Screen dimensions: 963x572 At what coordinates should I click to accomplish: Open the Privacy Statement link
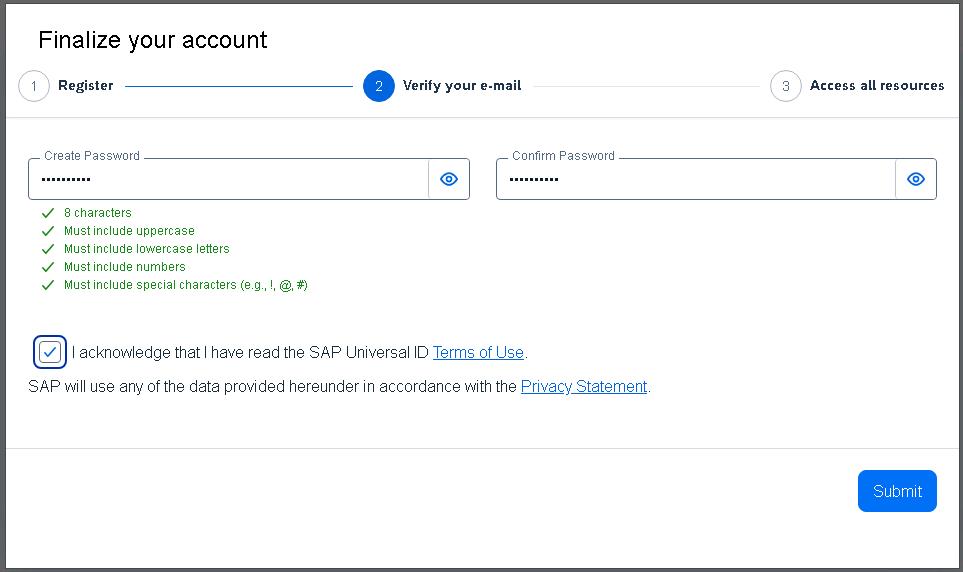[x=584, y=386]
